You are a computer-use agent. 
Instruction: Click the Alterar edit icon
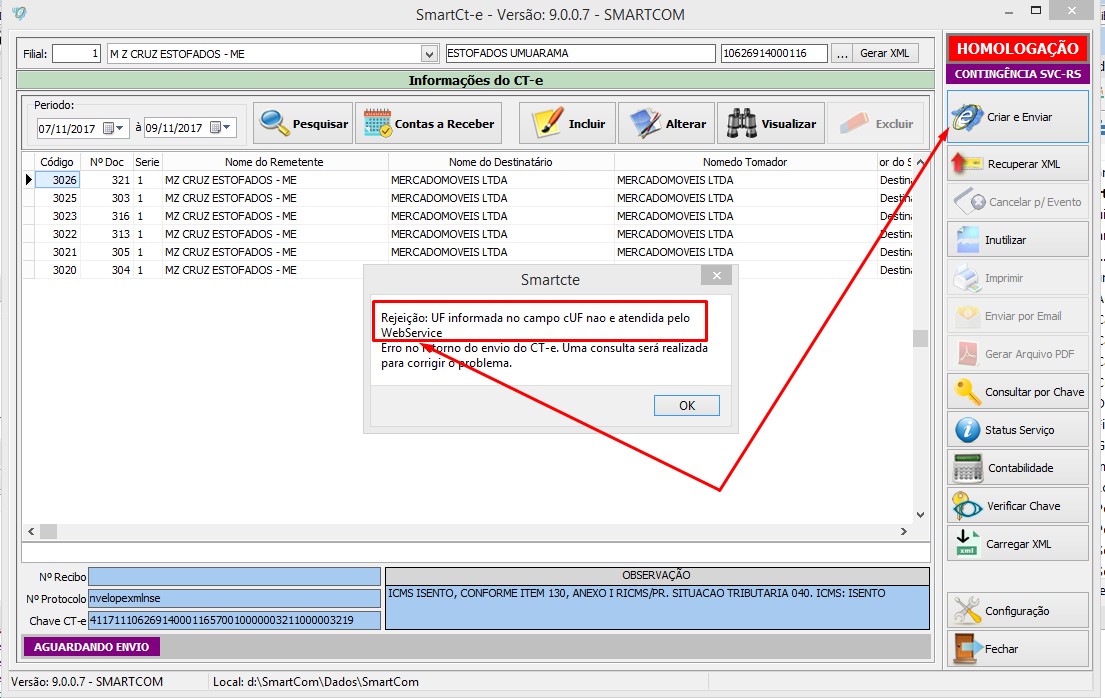coord(644,123)
